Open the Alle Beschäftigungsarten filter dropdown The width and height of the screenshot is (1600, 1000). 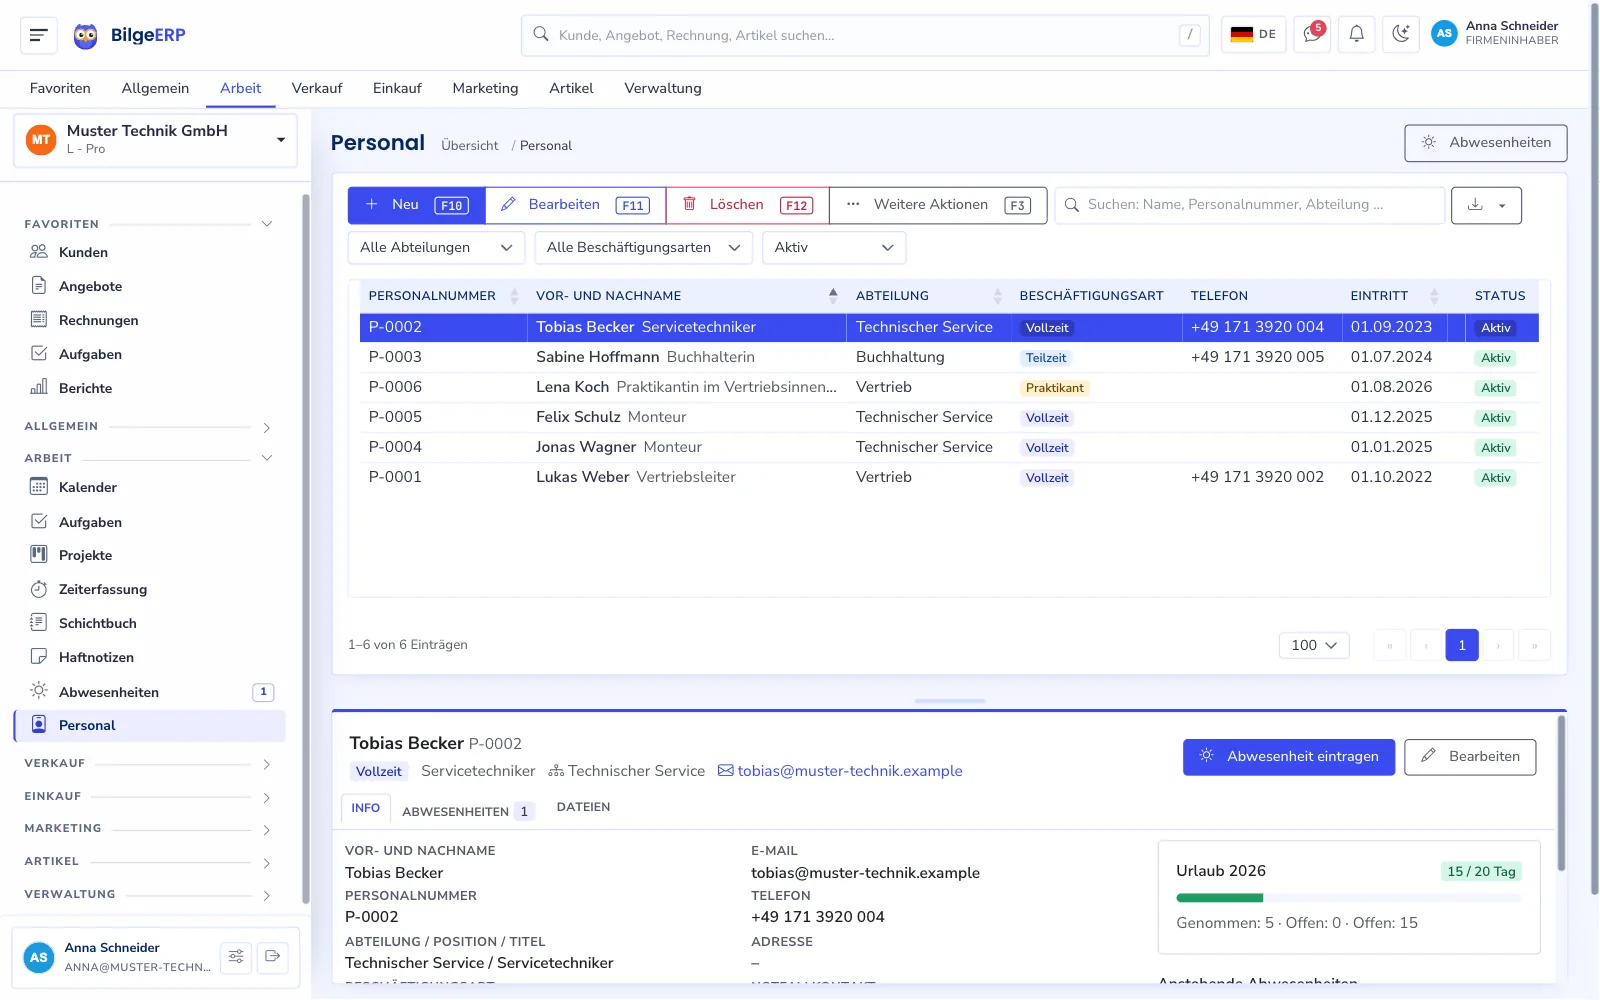pos(644,248)
